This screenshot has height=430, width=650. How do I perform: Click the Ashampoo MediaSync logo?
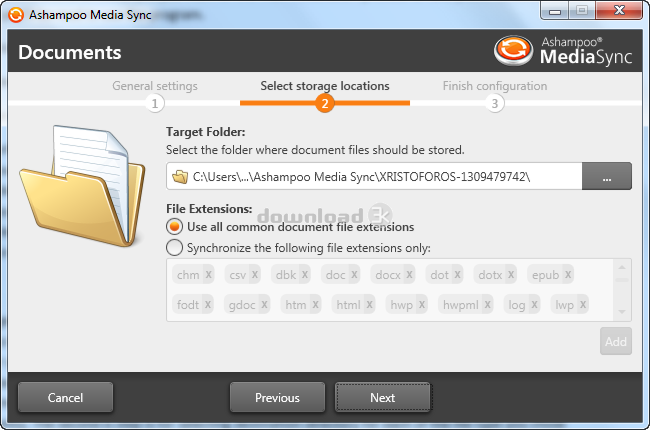pyautogui.click(x=563, y=52)
